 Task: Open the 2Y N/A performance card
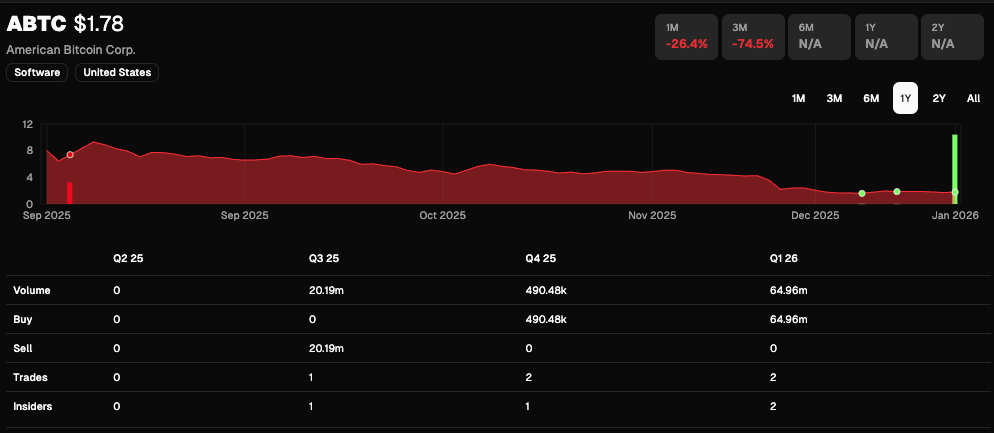[952, 37]
